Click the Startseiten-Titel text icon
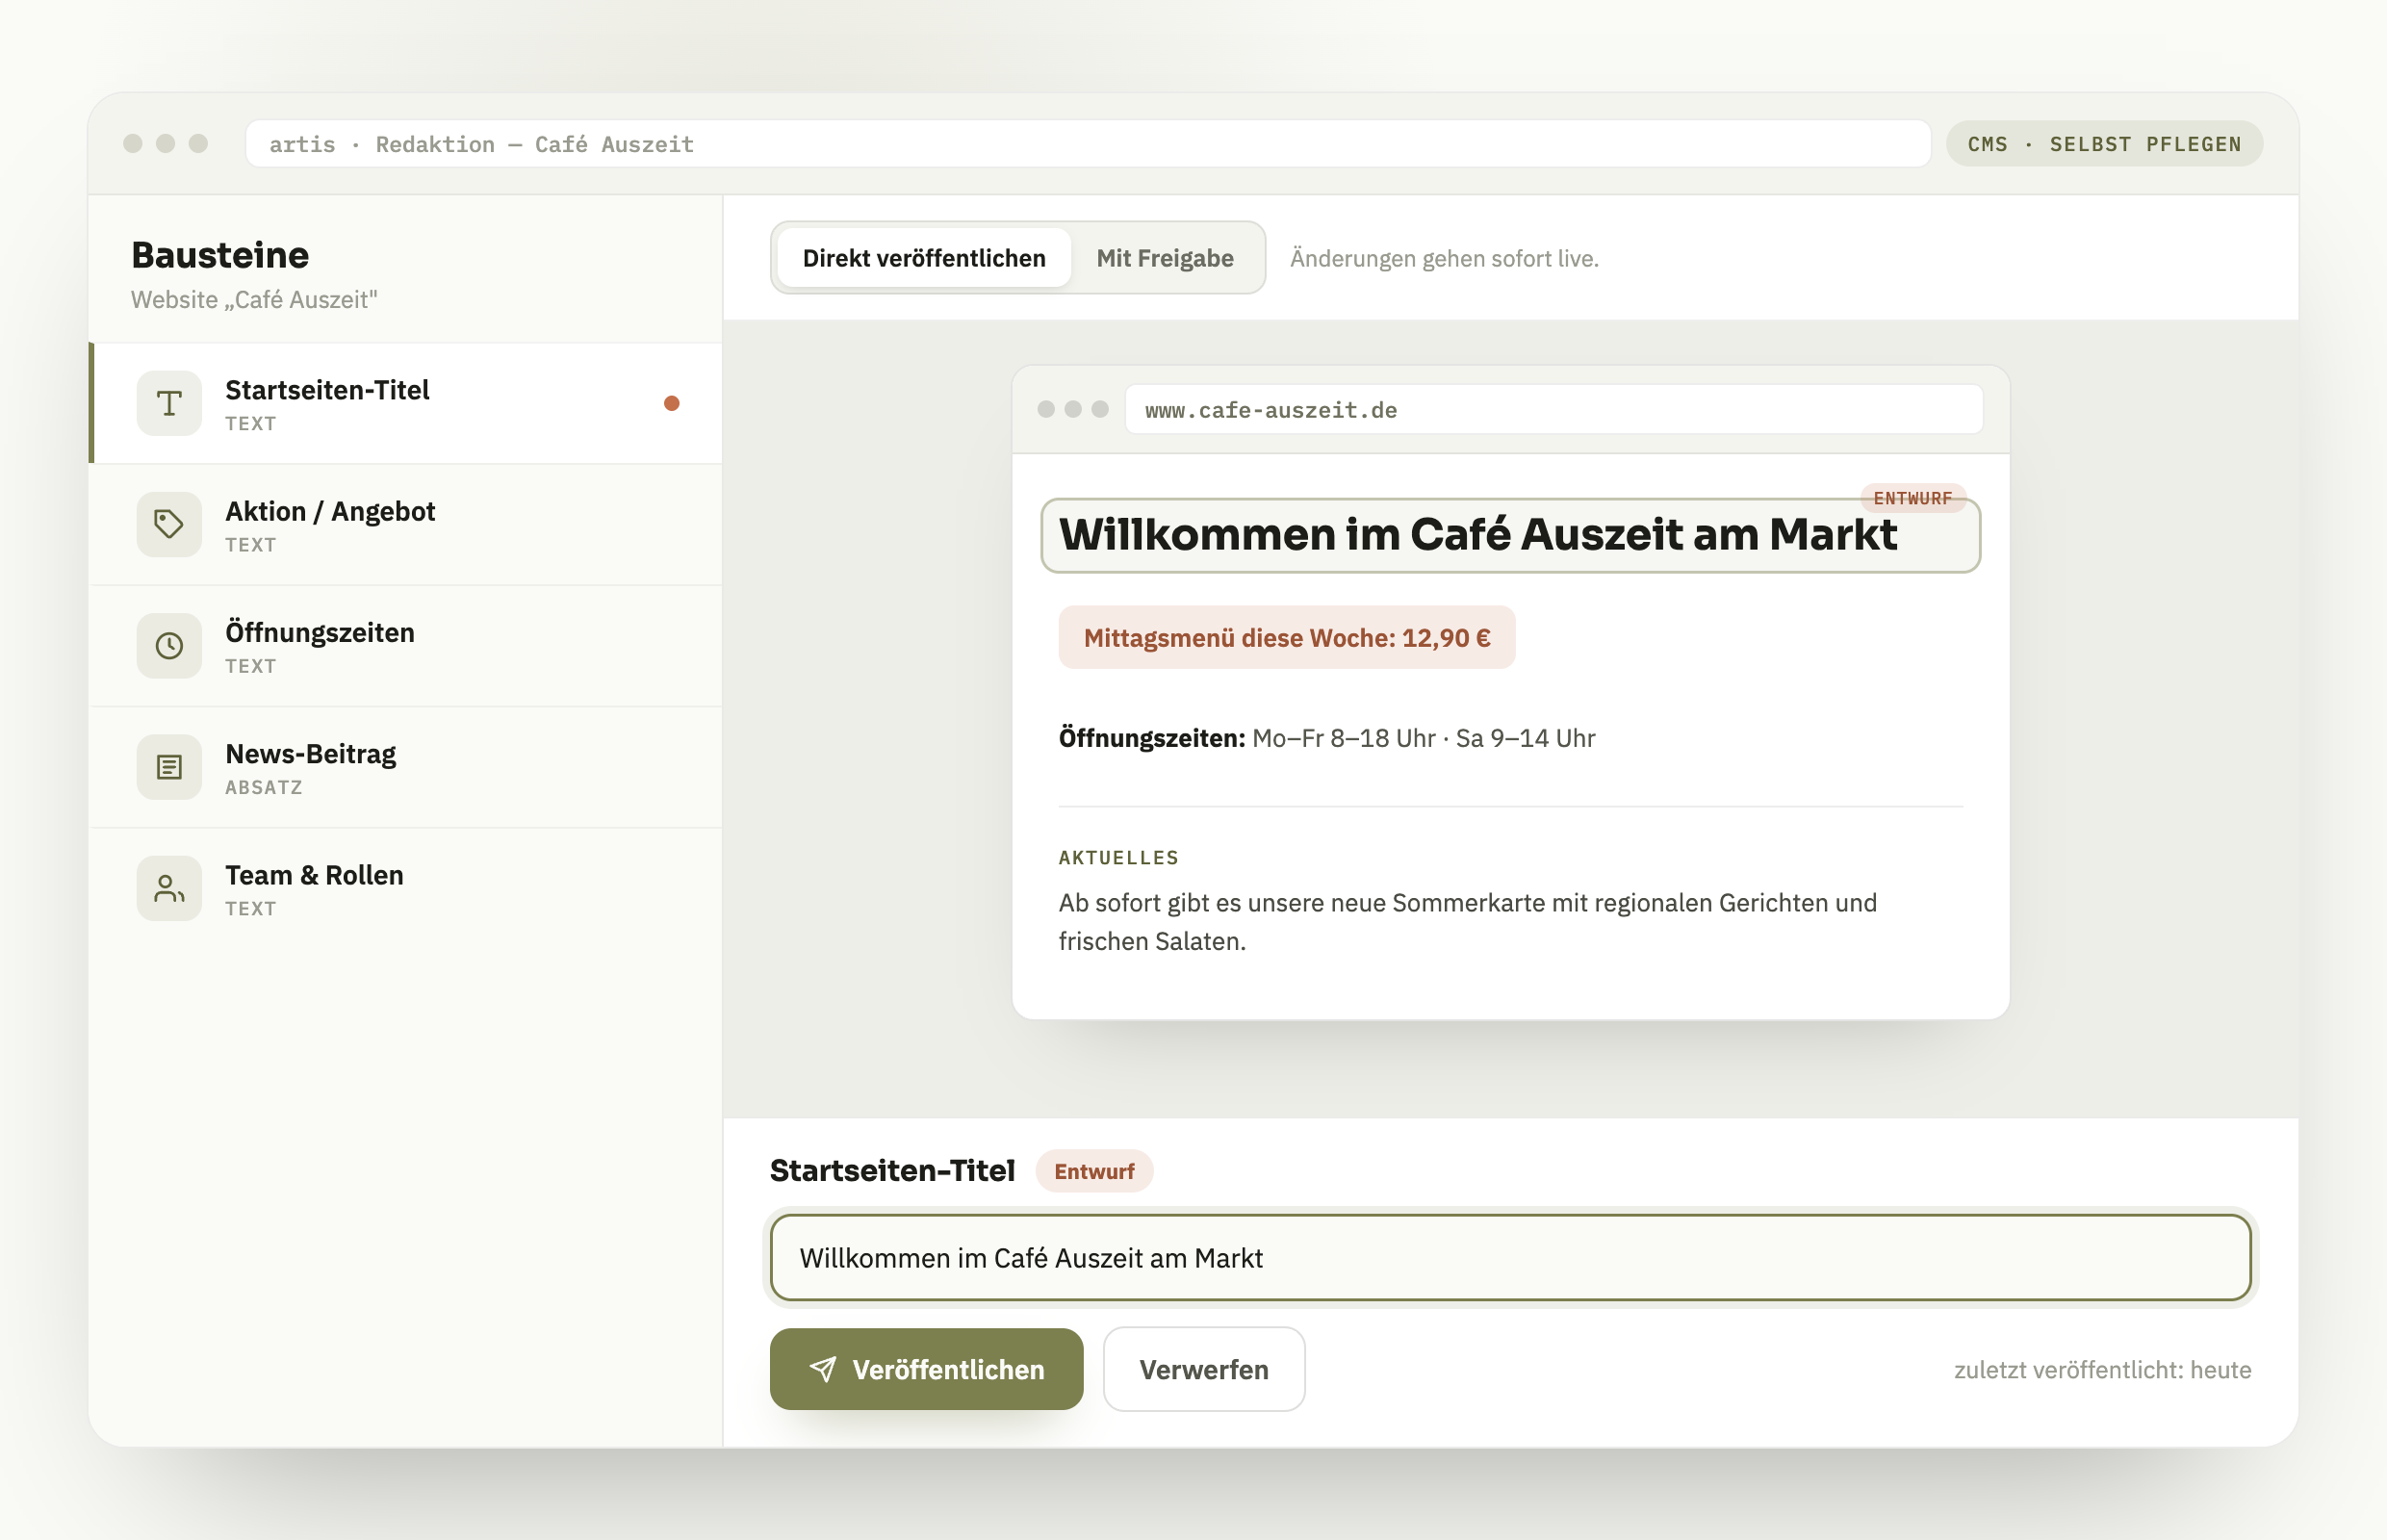This screenshot has width=2387, height=1540. tap(169, 403)
